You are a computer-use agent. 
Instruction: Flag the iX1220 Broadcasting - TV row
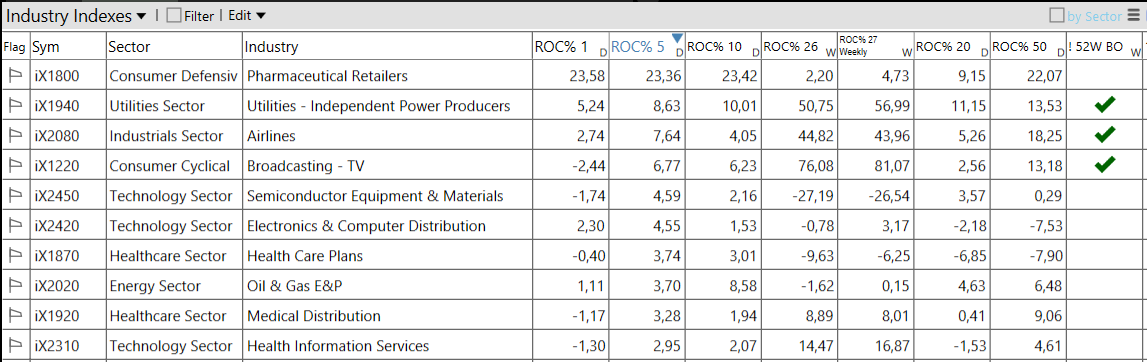pos(14,165)
